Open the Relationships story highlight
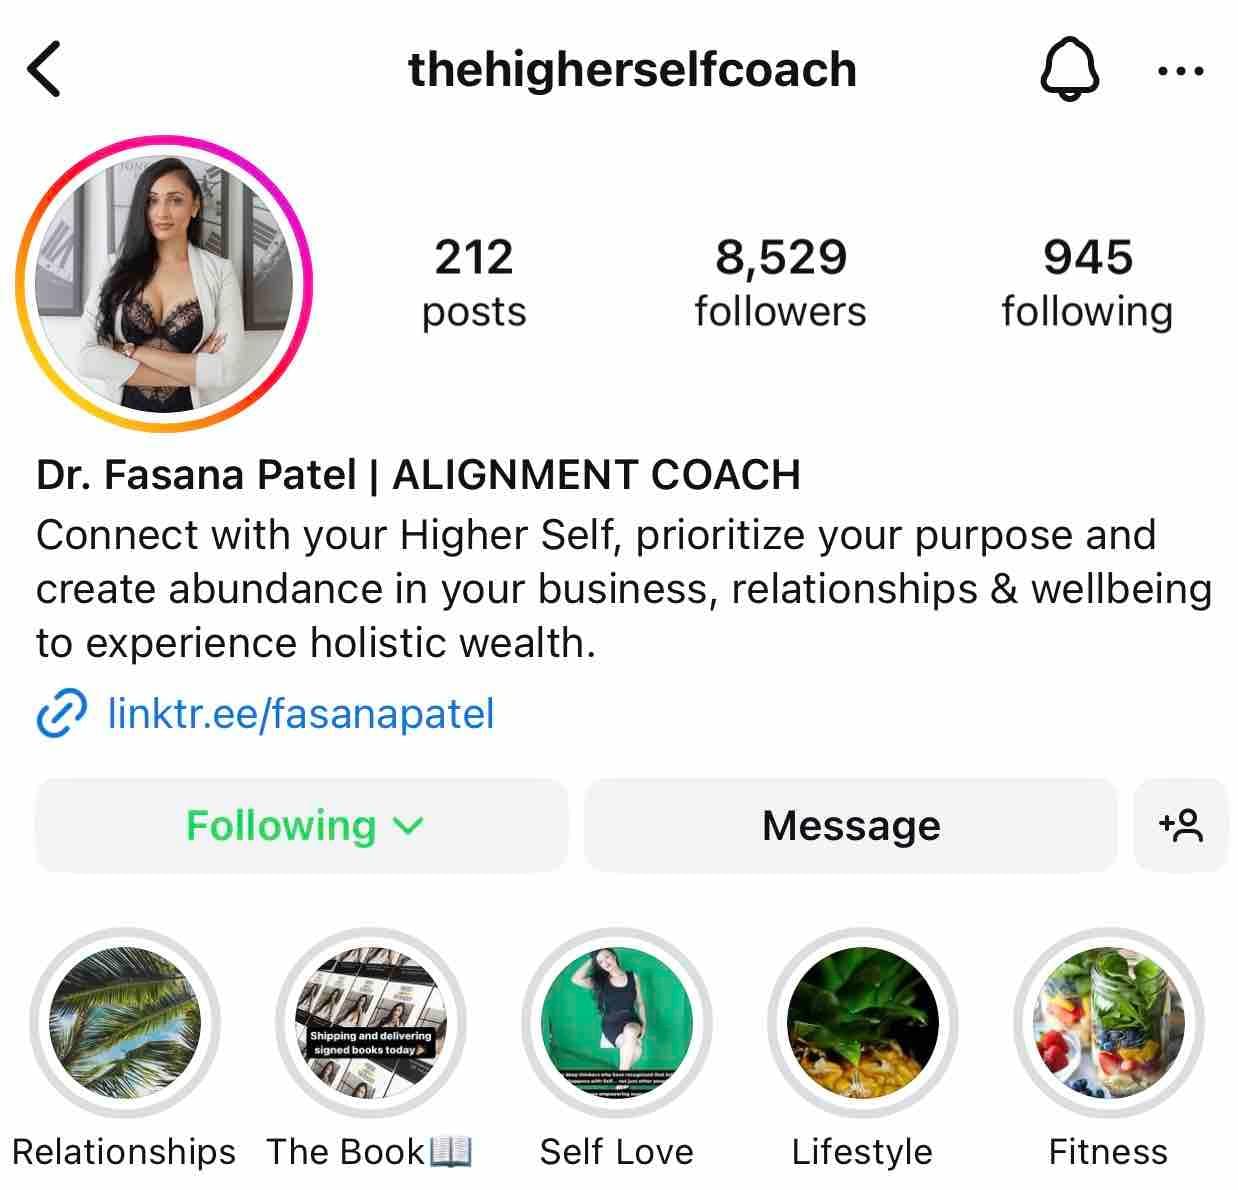 click(x=124, y=1022)
